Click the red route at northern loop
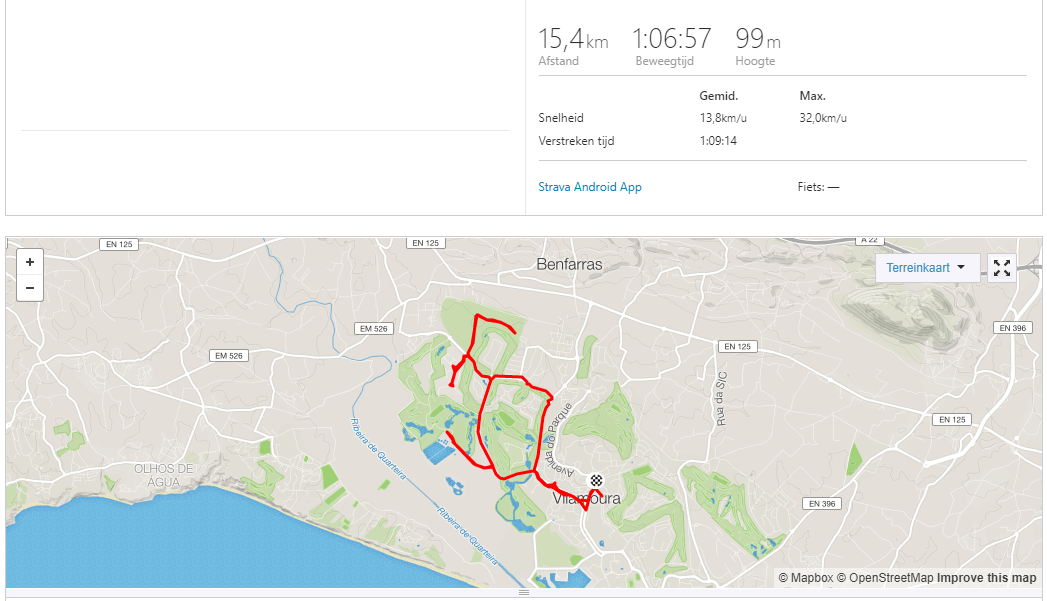1047x601 pixels. 494,321
